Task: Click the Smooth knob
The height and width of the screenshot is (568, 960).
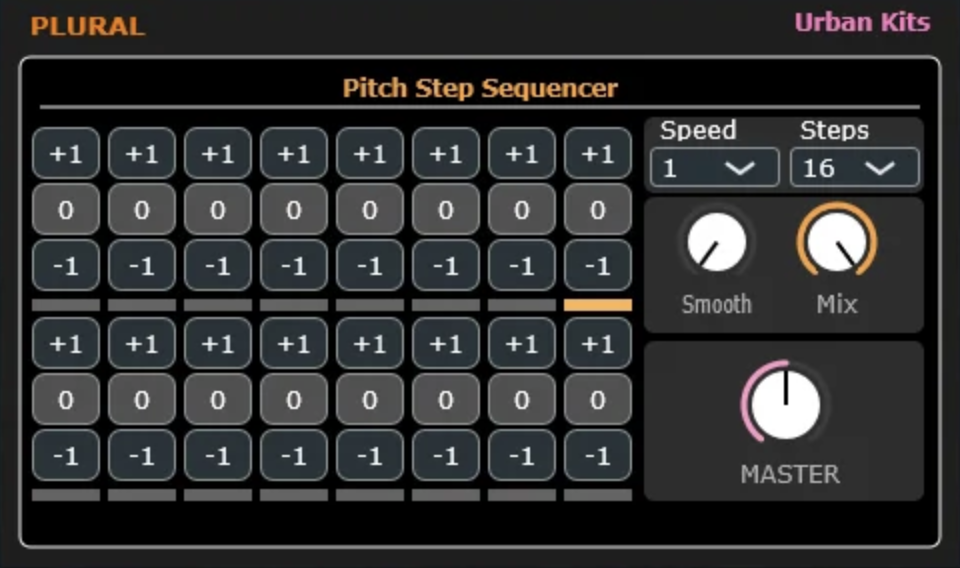Action: 716,242
